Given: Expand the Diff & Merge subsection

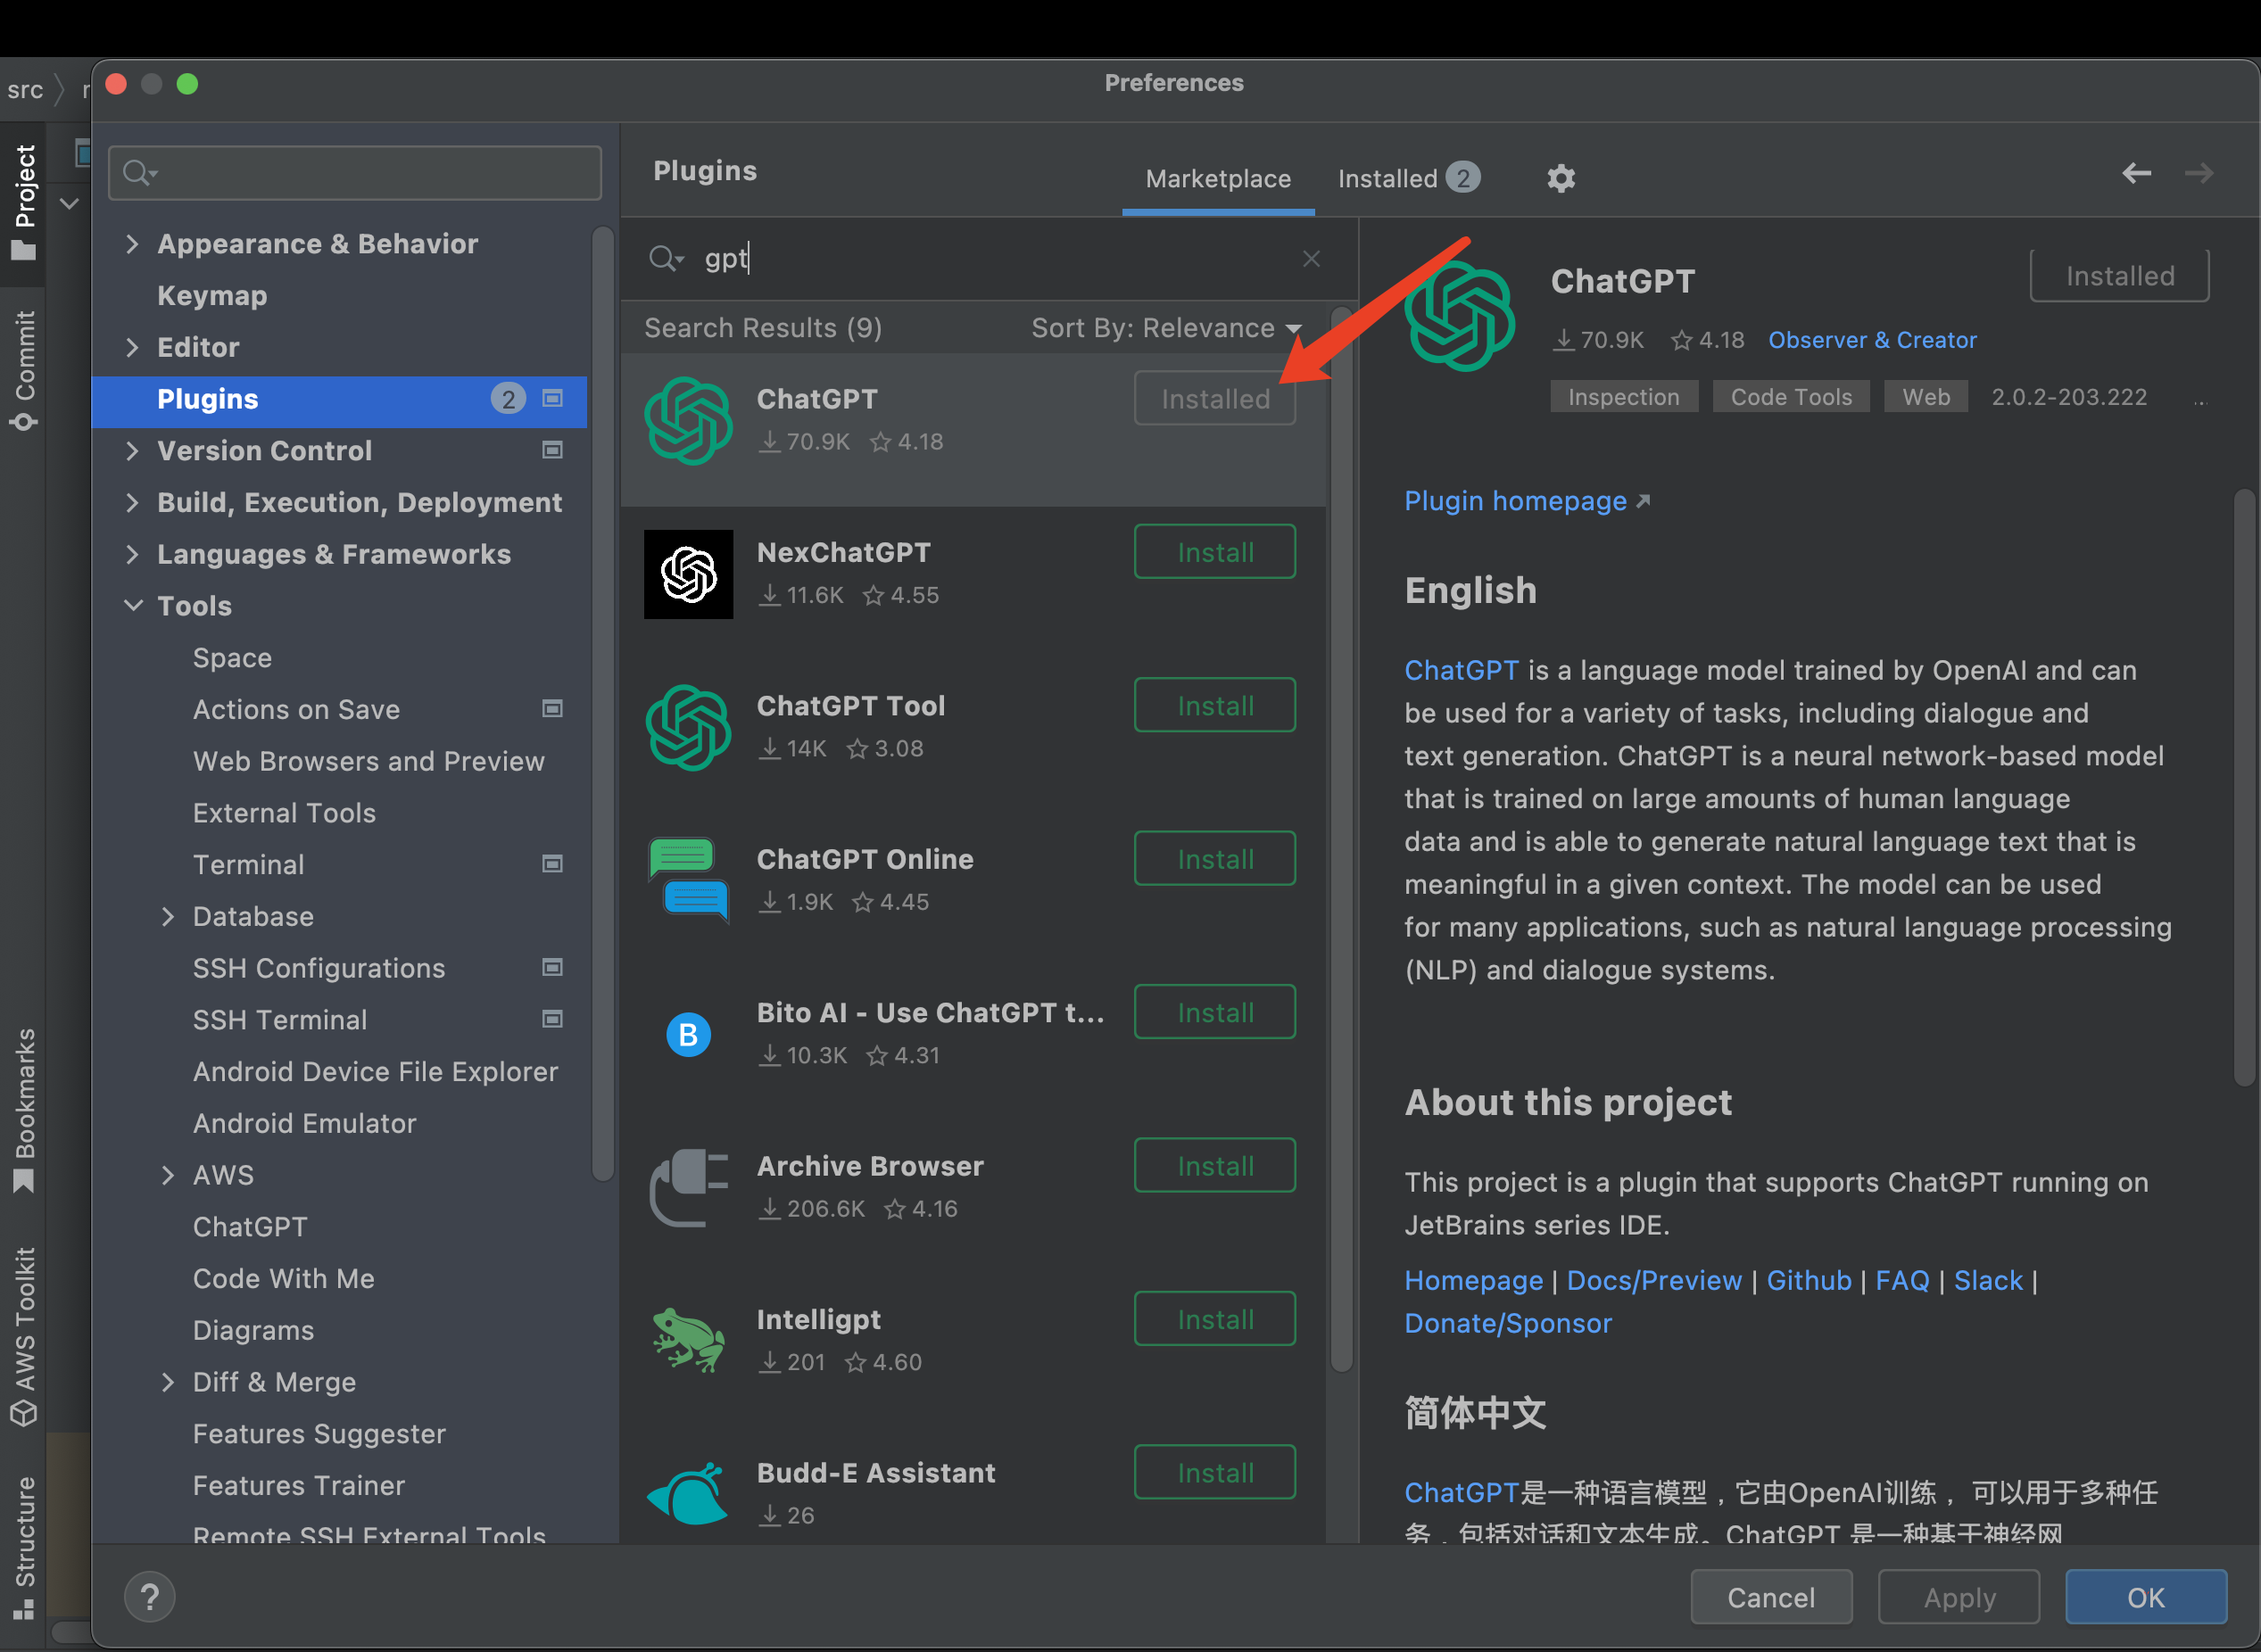Looking at the screenshot, I should 168,1382.
